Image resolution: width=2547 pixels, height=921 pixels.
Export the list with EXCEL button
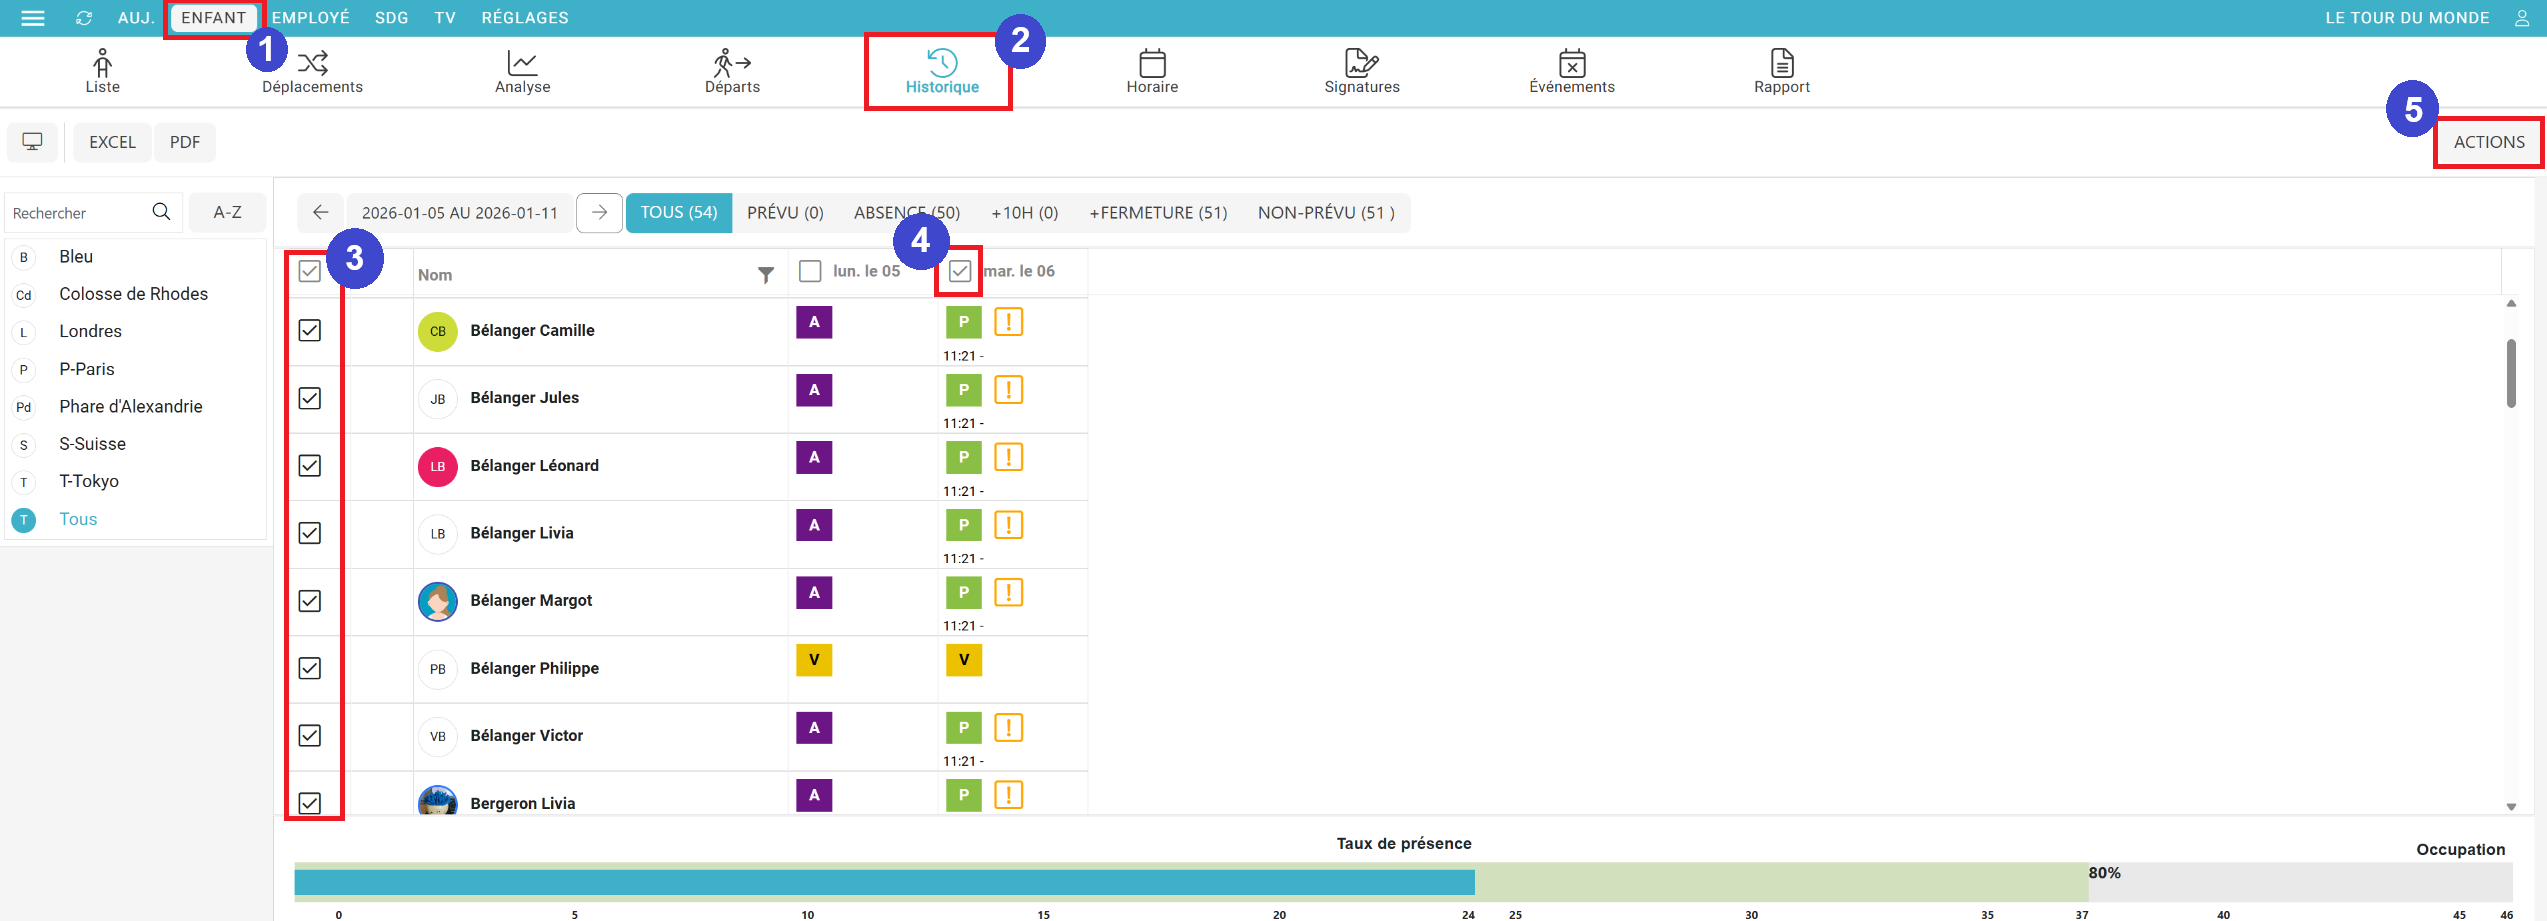[112, 142]
